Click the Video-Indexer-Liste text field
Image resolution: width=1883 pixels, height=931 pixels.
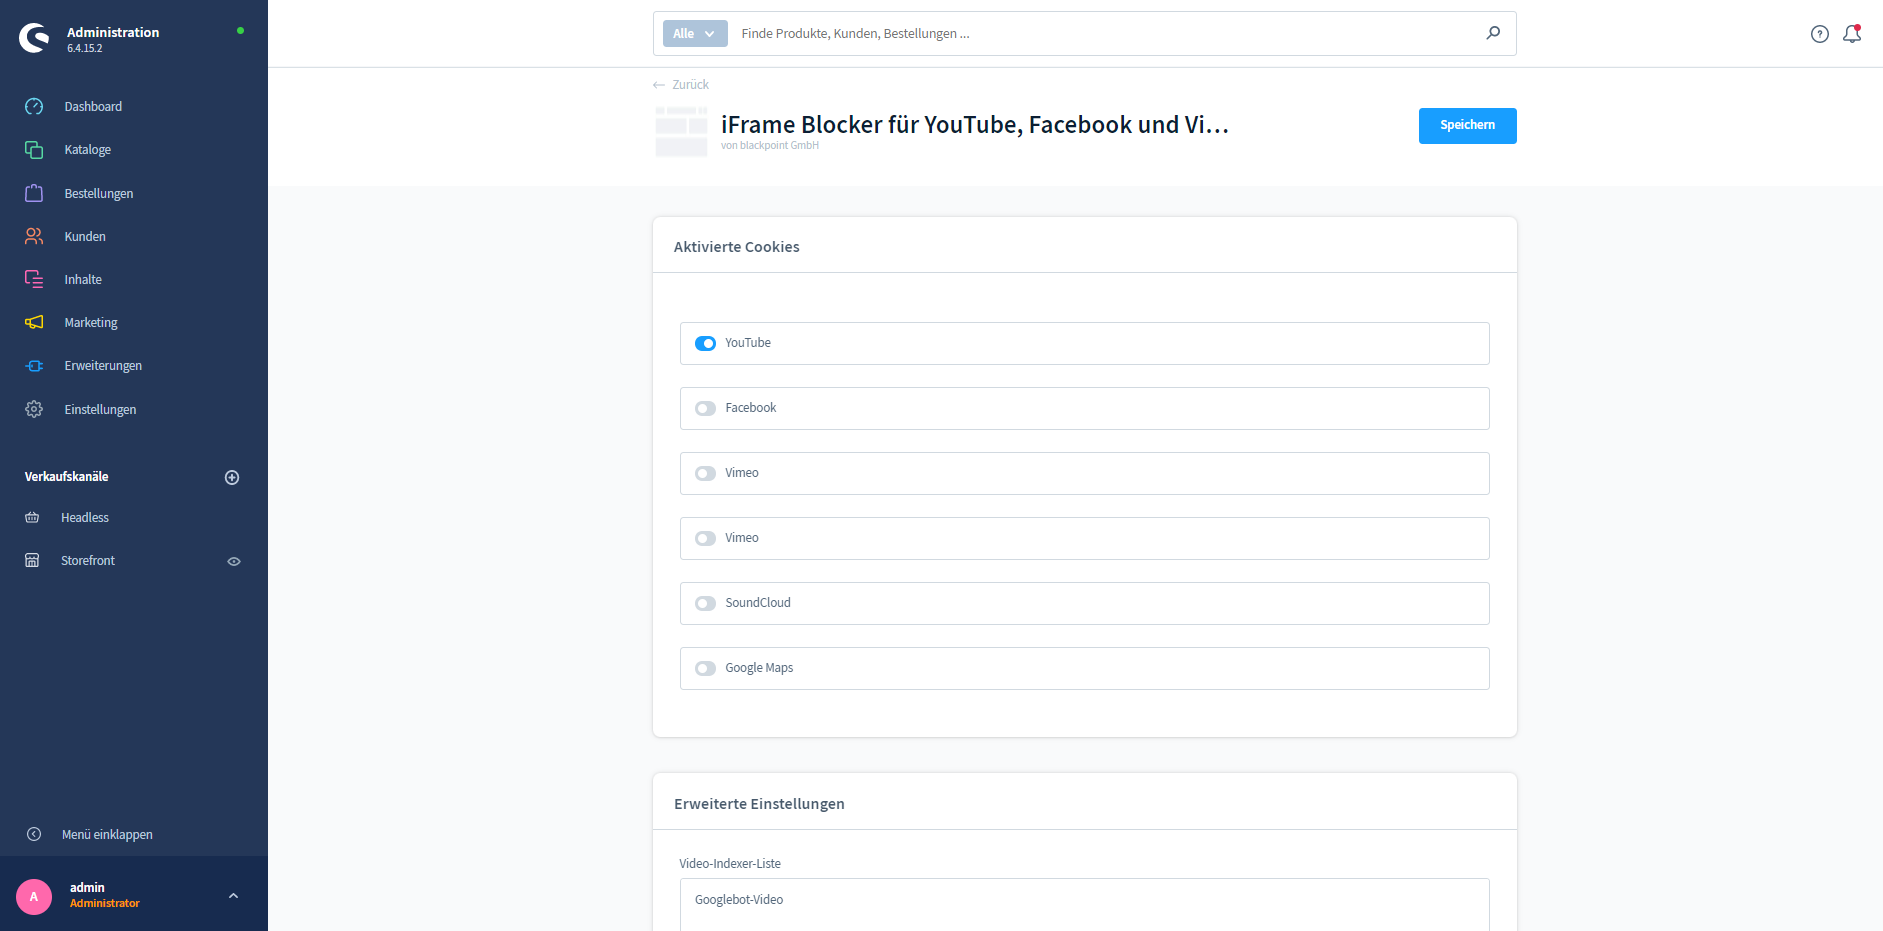click(x=1084, y=904)
